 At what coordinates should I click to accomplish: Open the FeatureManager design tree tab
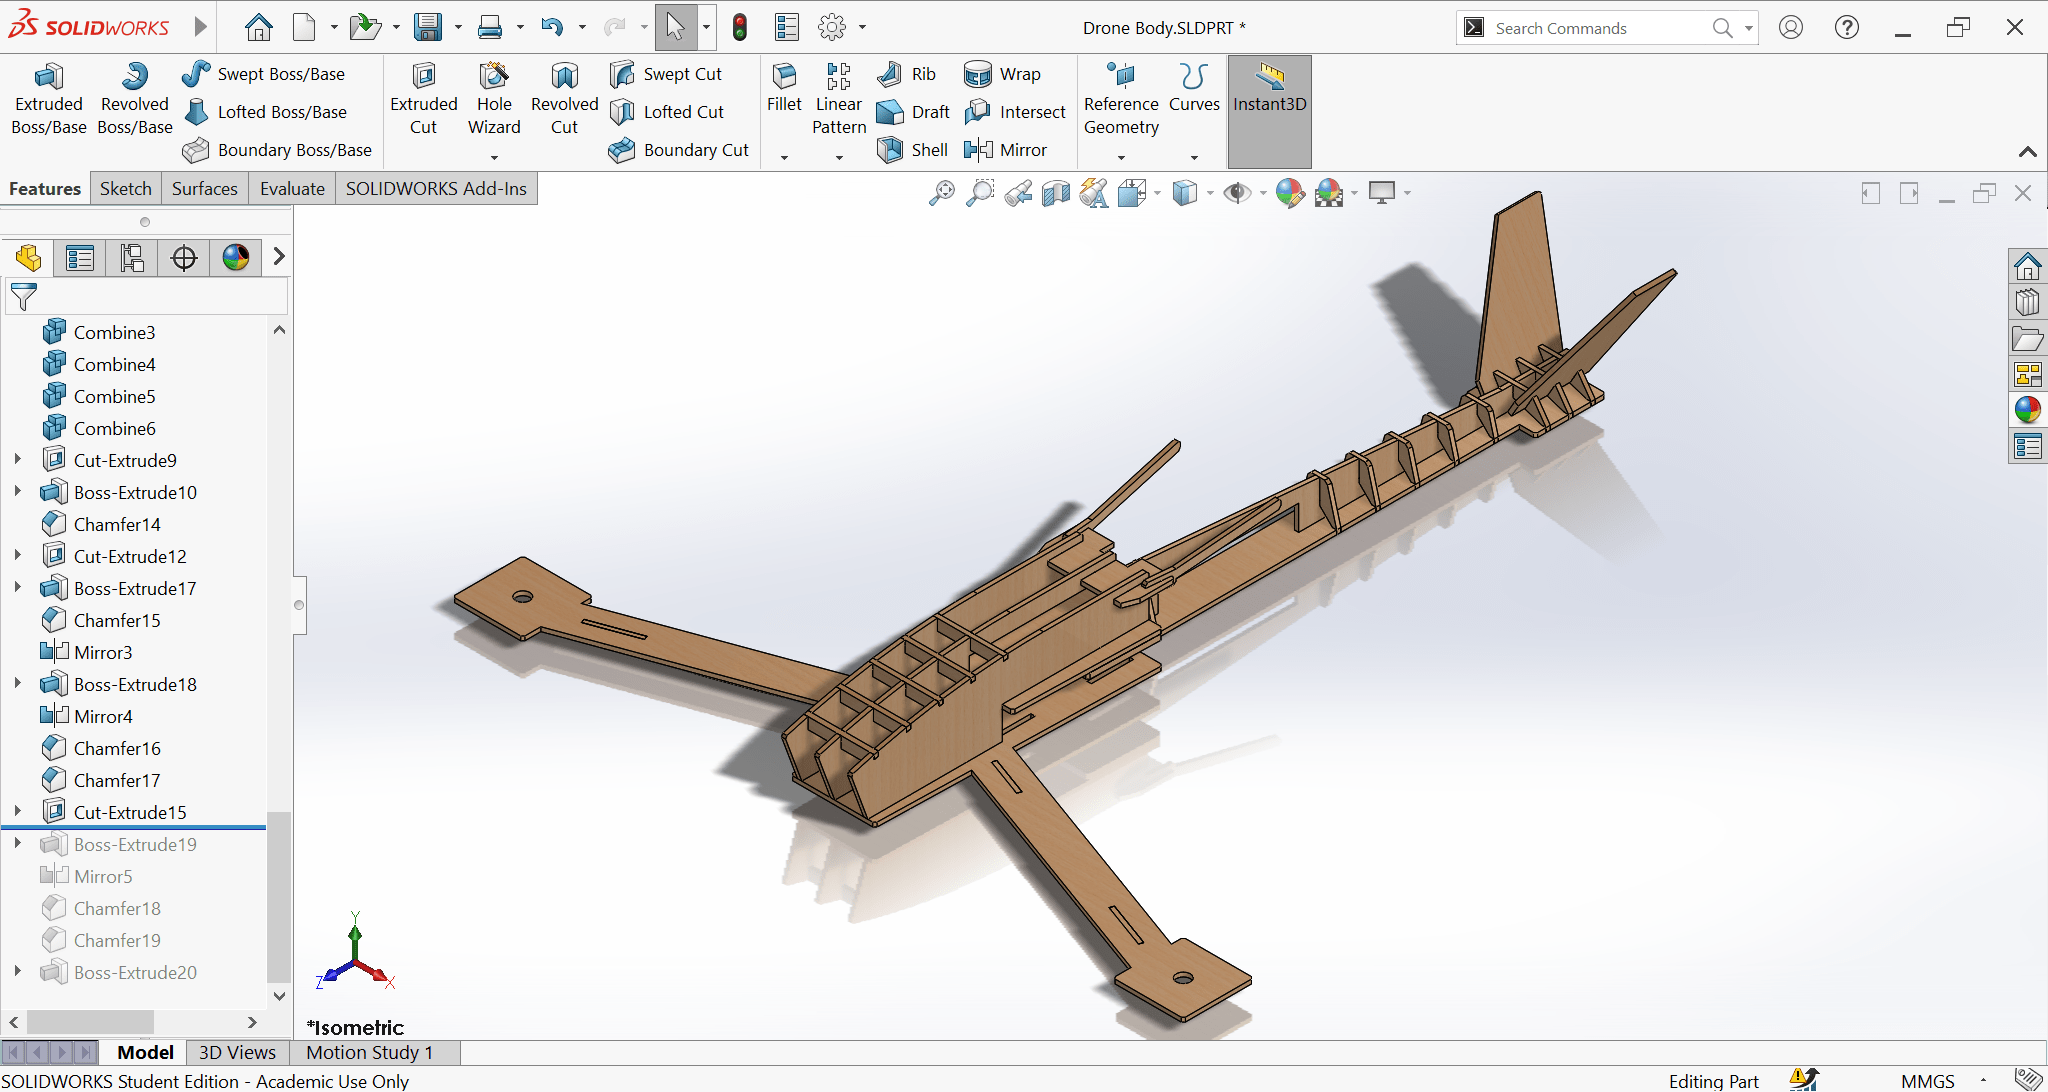click(28, 258)
